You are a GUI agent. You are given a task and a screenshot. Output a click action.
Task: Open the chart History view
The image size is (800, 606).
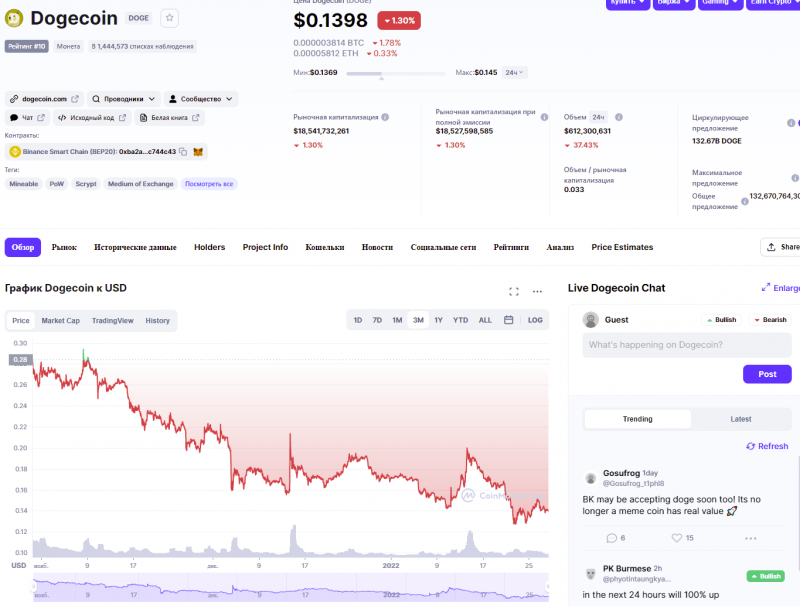157,320
